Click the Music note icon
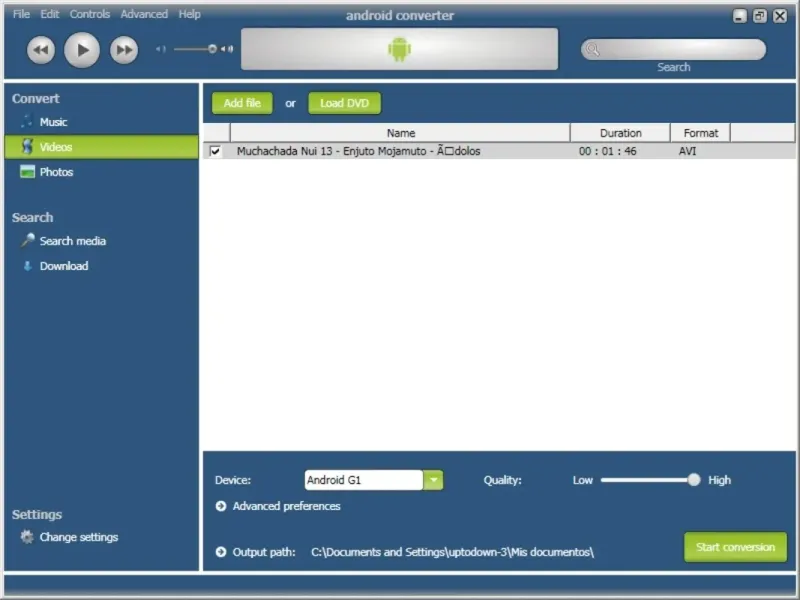The height and width of the screenshot is (600, 800). [x=27, y=121]
